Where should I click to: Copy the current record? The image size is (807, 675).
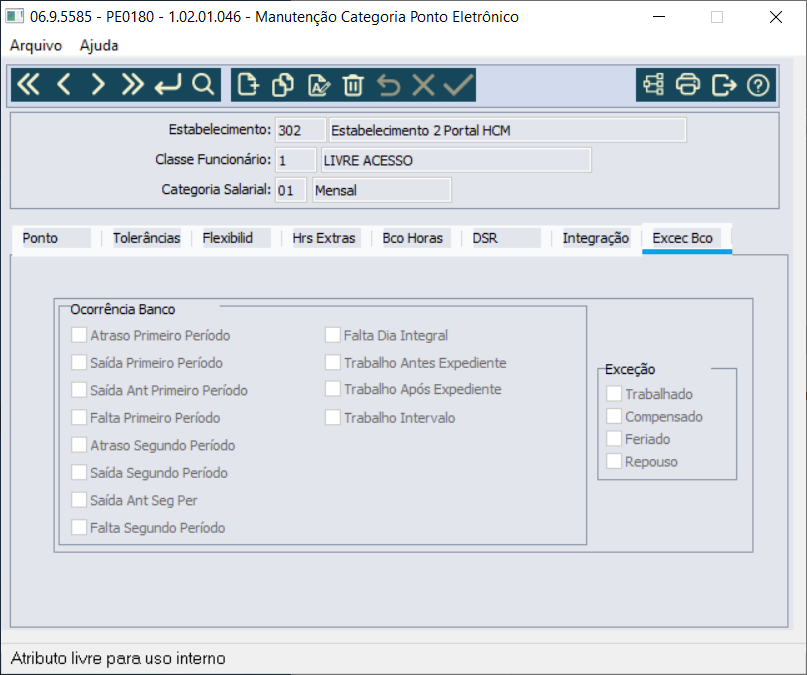tap(283, 84)
